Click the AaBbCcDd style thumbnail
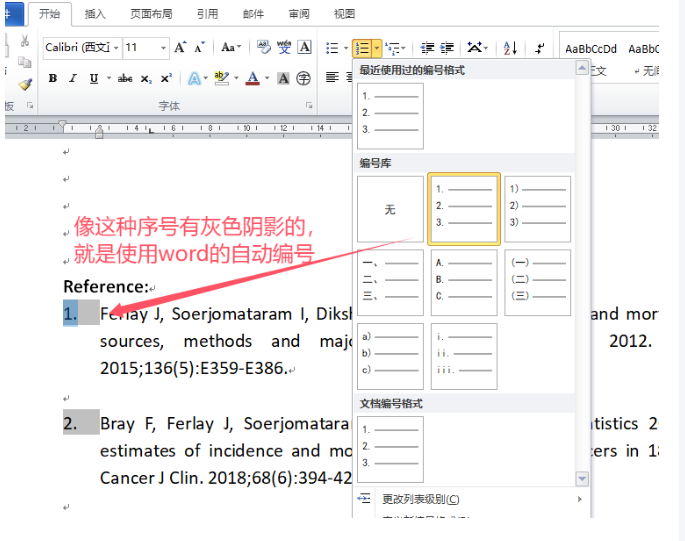685x541 pixels. (591, 49)
